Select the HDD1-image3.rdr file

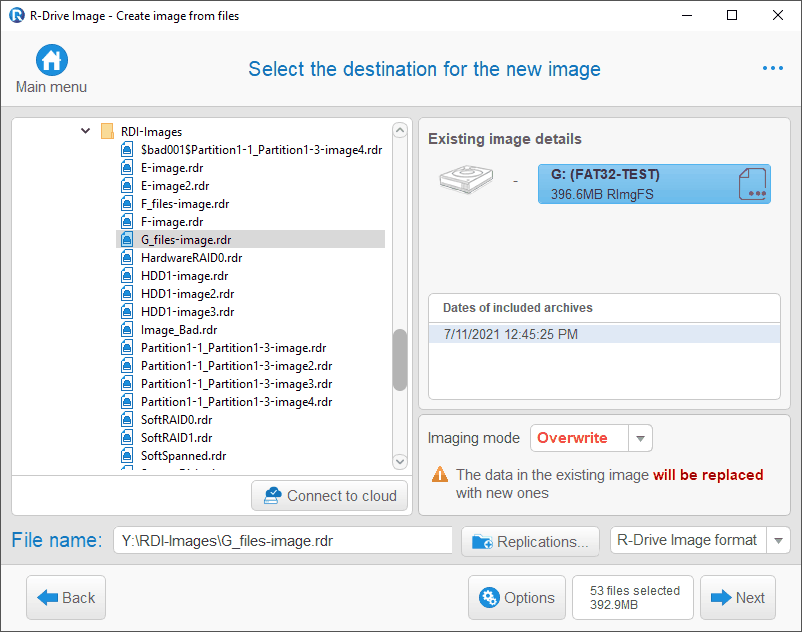click(x=188, y=311)
